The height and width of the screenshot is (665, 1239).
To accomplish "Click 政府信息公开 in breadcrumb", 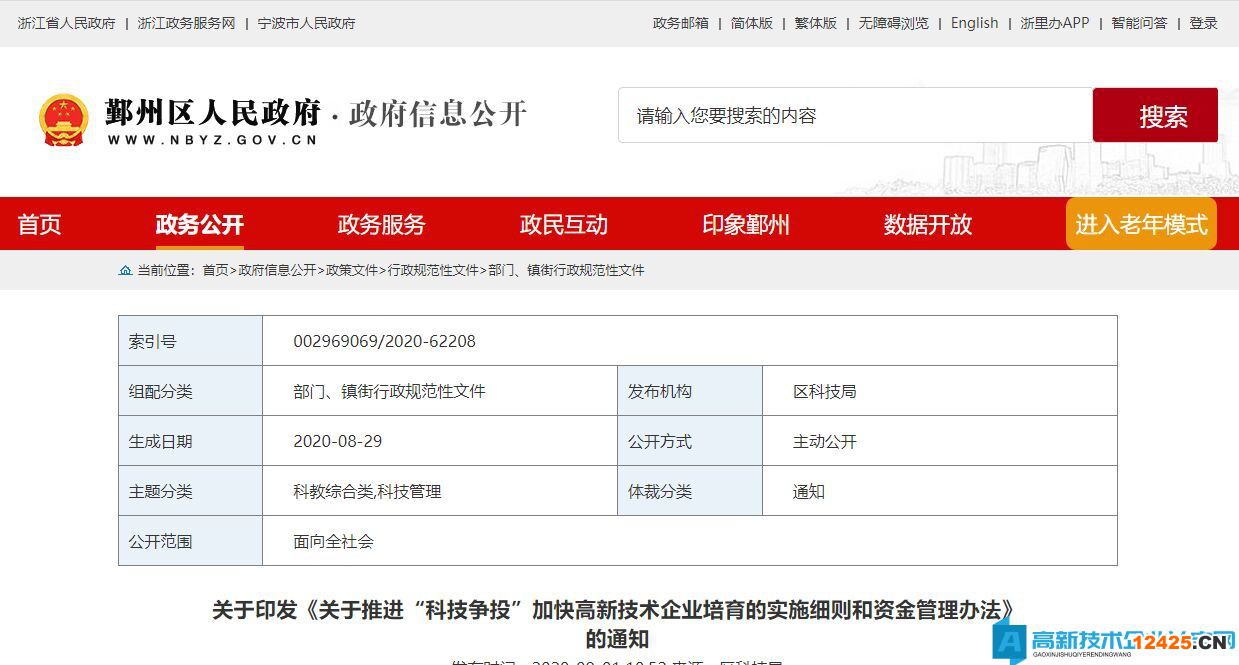I will tap(277, 271).
